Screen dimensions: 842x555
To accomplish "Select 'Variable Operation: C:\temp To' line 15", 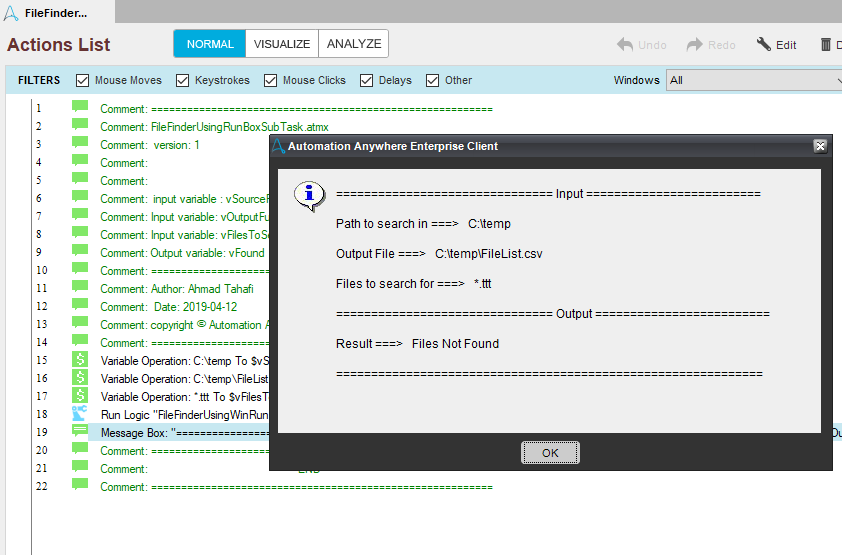I will click(x=185, y=361).
